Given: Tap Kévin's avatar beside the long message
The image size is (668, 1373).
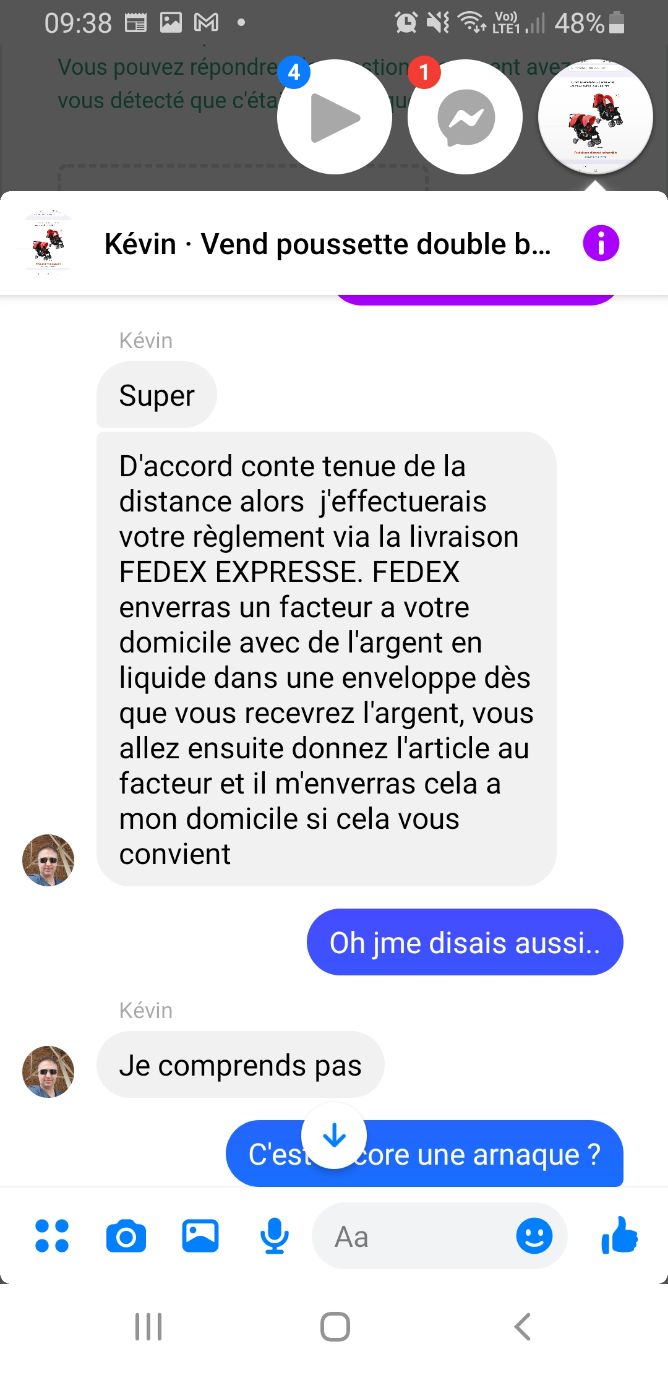Looking at the screenshot, I should 48,860.
